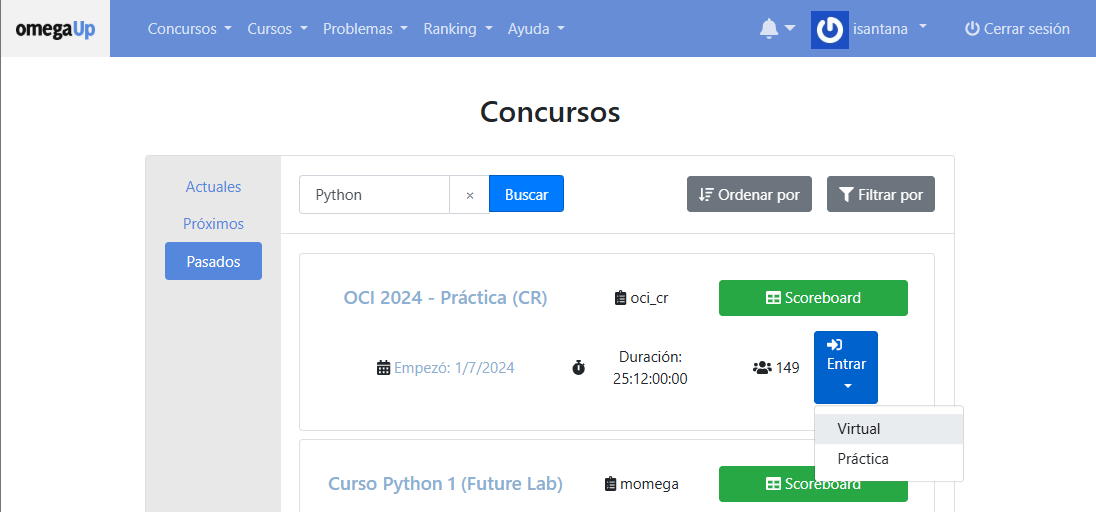This screenshot has height=512, width=1096.
Task: Select the Pasados tab
Action: coord(213,261)
